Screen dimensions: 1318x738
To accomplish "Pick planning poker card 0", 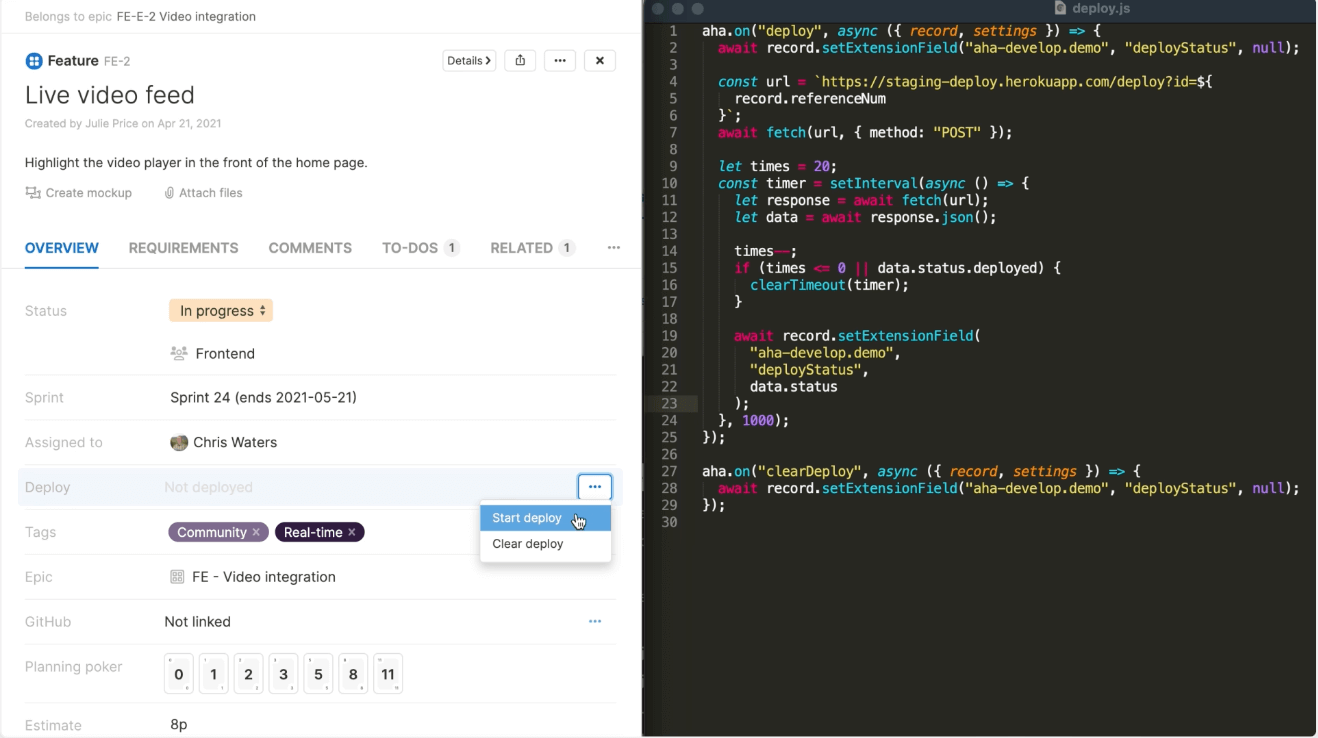I will (179, 674).
